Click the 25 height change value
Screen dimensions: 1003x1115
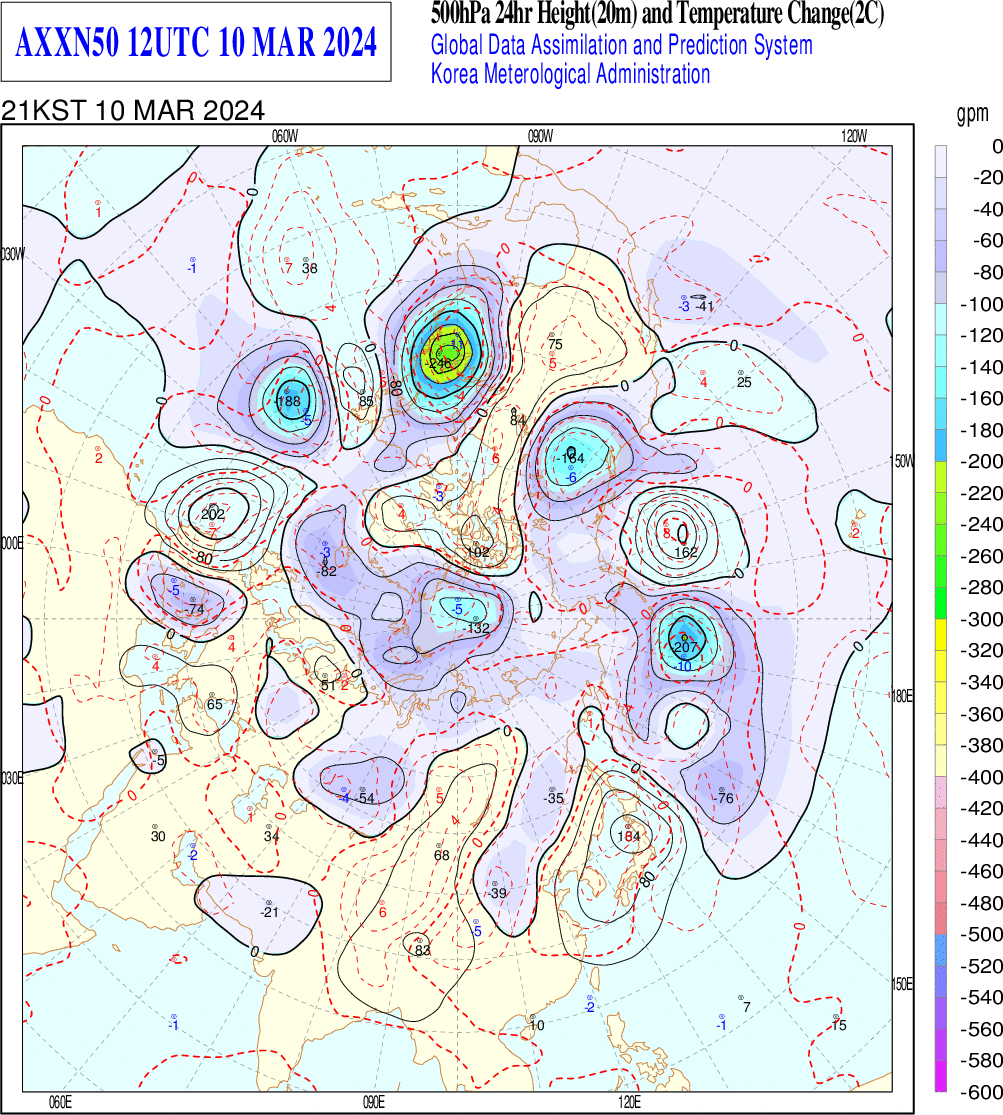point(744,383)
